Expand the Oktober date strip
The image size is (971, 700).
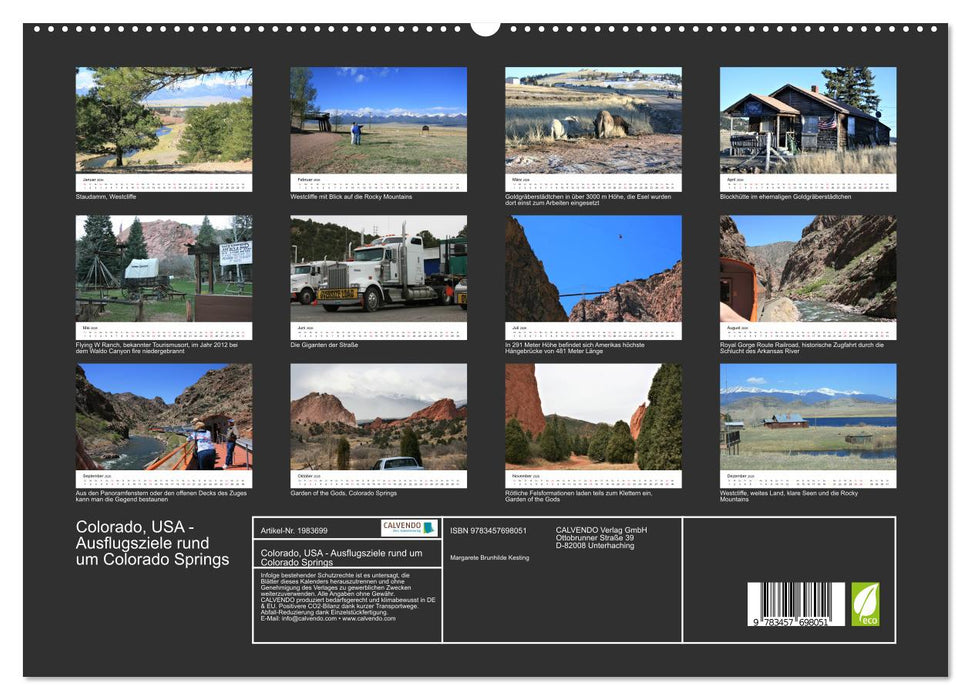click(x=378, y=478)
